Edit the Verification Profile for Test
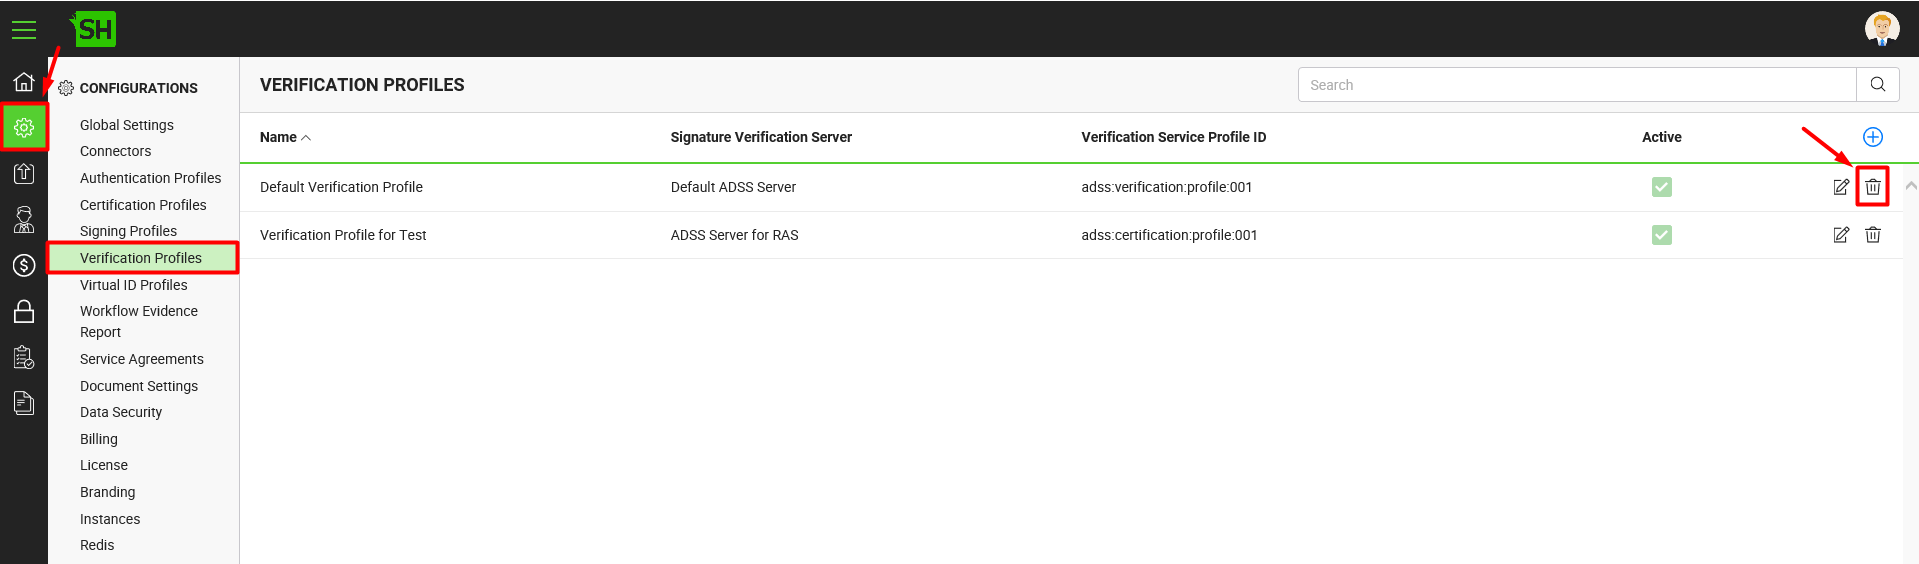Image resolution: width=1919 pixels, height=564 pixels. (x=1841, y=235)
